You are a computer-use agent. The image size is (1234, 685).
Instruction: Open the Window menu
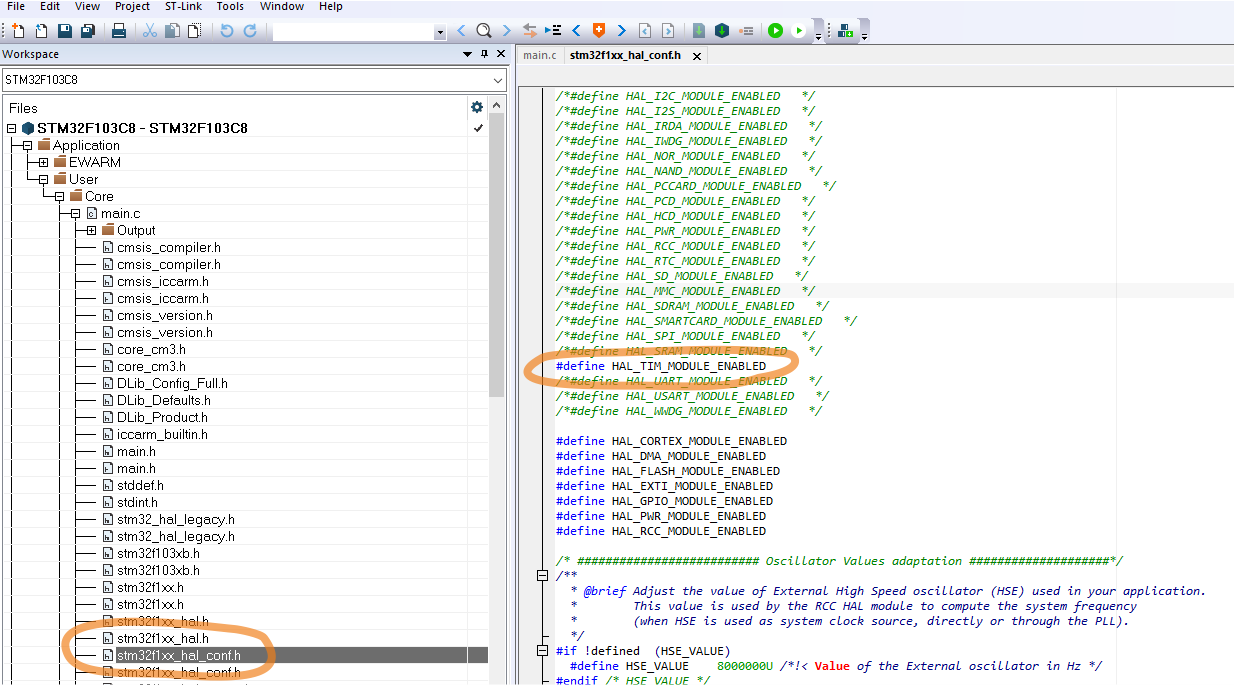click(x=282, y=6)
